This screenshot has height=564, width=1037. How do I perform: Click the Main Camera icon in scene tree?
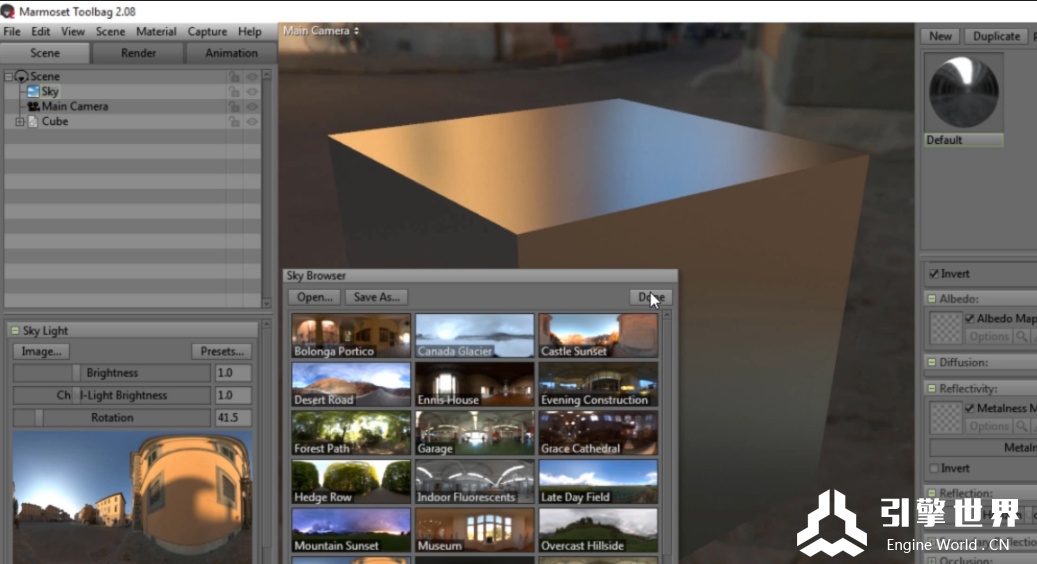(x=33, y=106)
